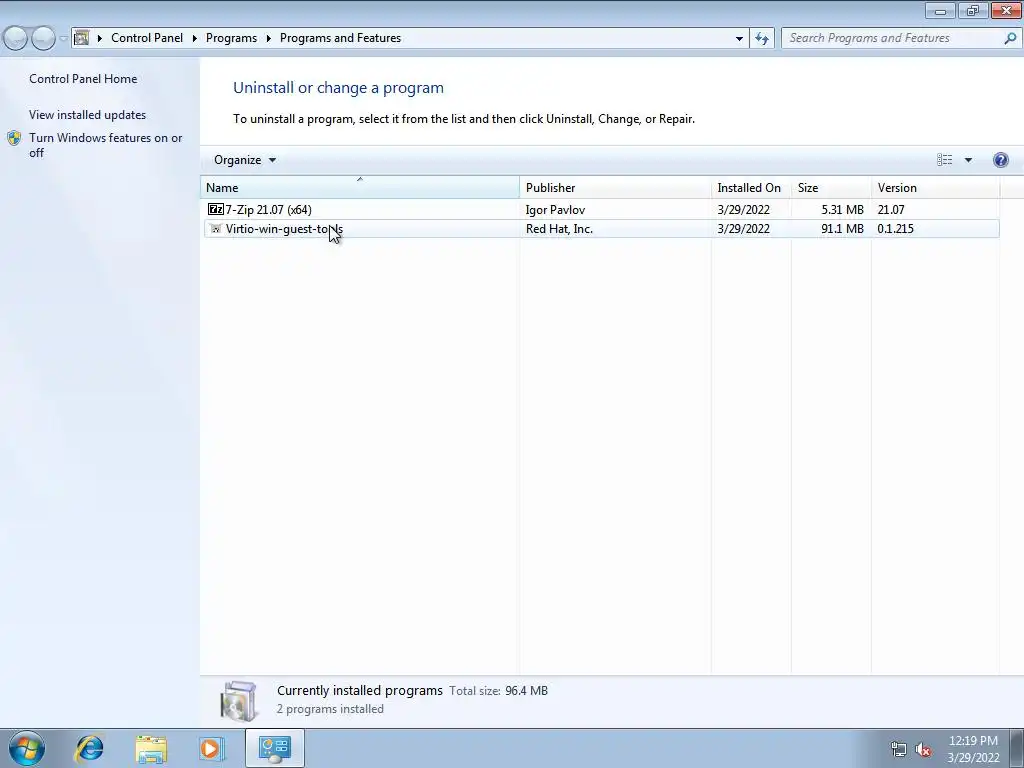Open the recent pages dropdown beside Forward
1024x768 pixels.
(63, 38)
